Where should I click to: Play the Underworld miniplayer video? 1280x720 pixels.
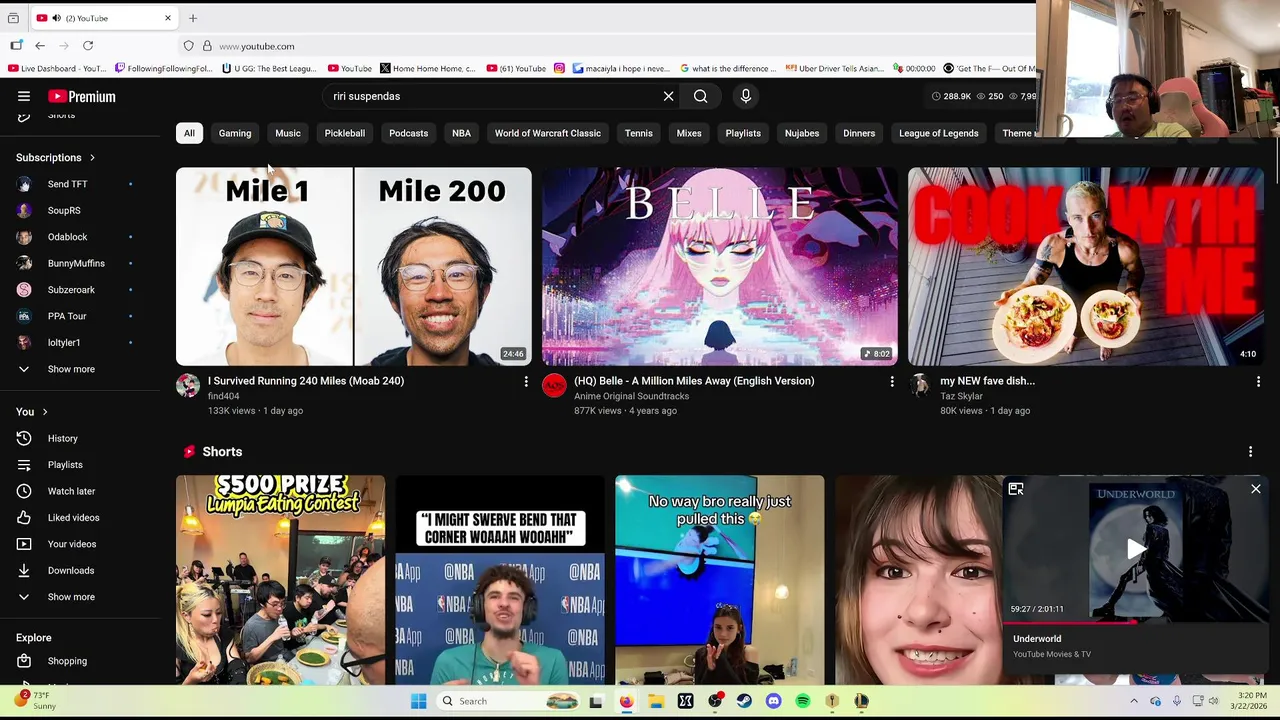(x=1136, y=548)
